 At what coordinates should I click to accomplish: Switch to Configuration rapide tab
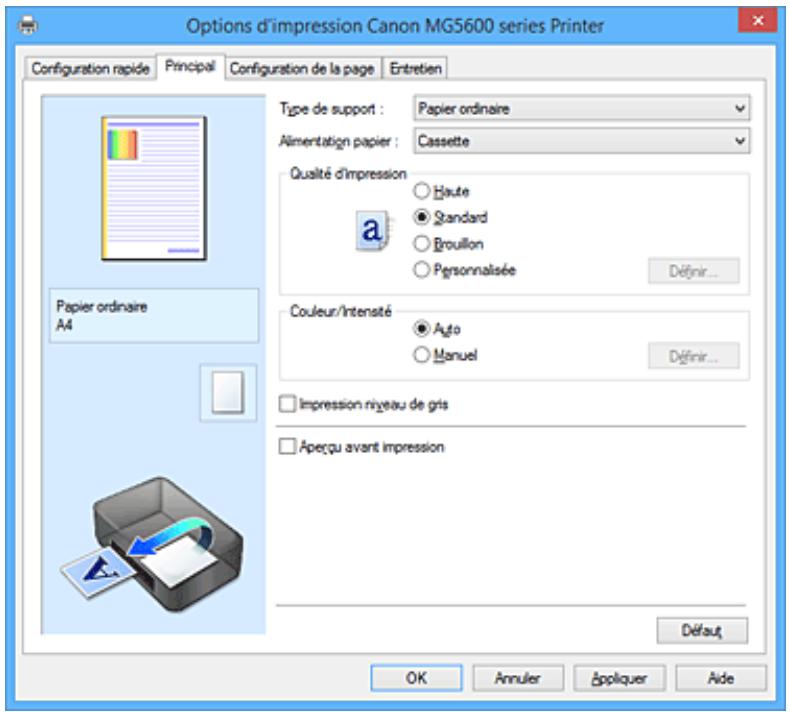pyautogui.click(x=90, y=69)
